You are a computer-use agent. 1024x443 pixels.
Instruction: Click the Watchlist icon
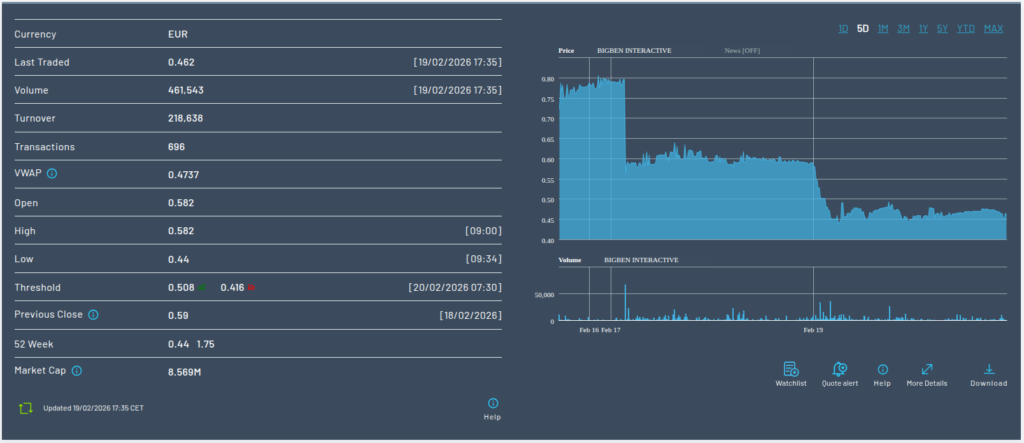point(790,369)
